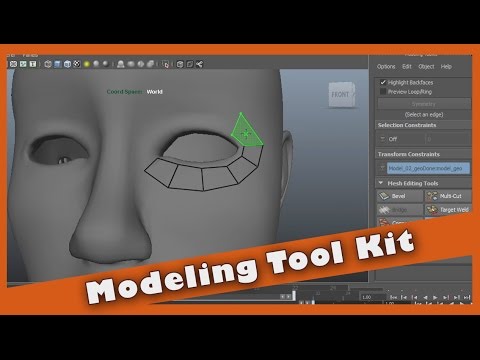
Task: Select the Multi-Cut tool
Action: (x=448, y=196)
